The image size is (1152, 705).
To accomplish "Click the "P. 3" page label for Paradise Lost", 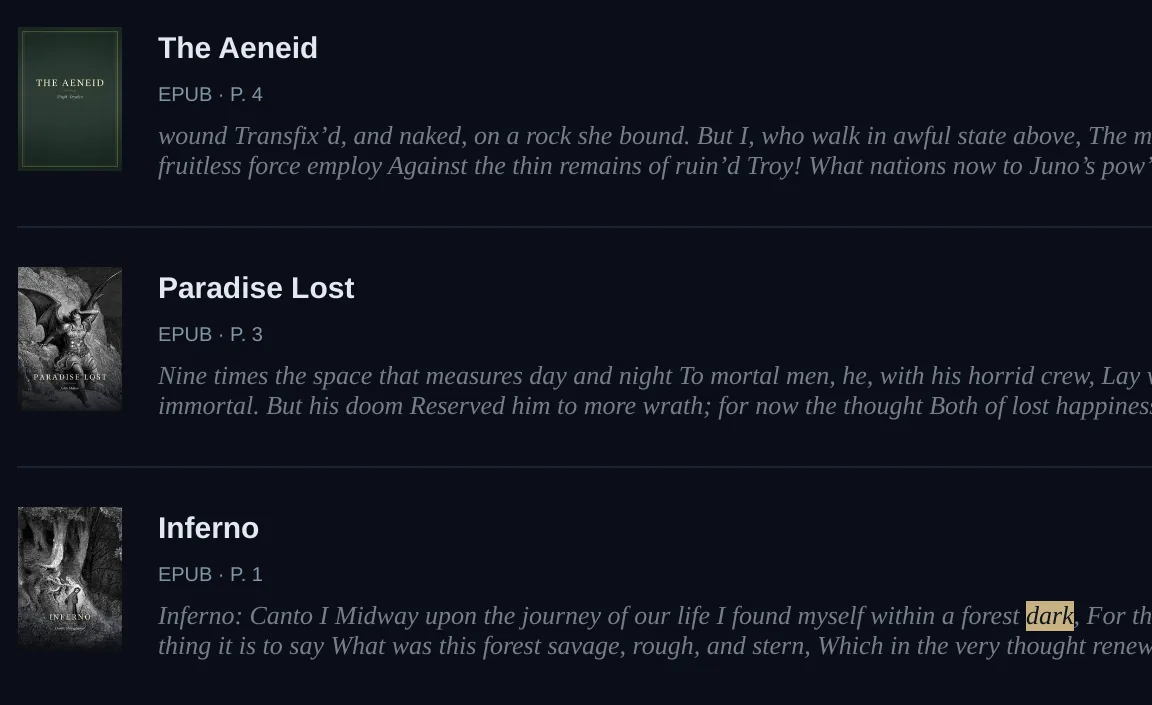I will point(246,334).
